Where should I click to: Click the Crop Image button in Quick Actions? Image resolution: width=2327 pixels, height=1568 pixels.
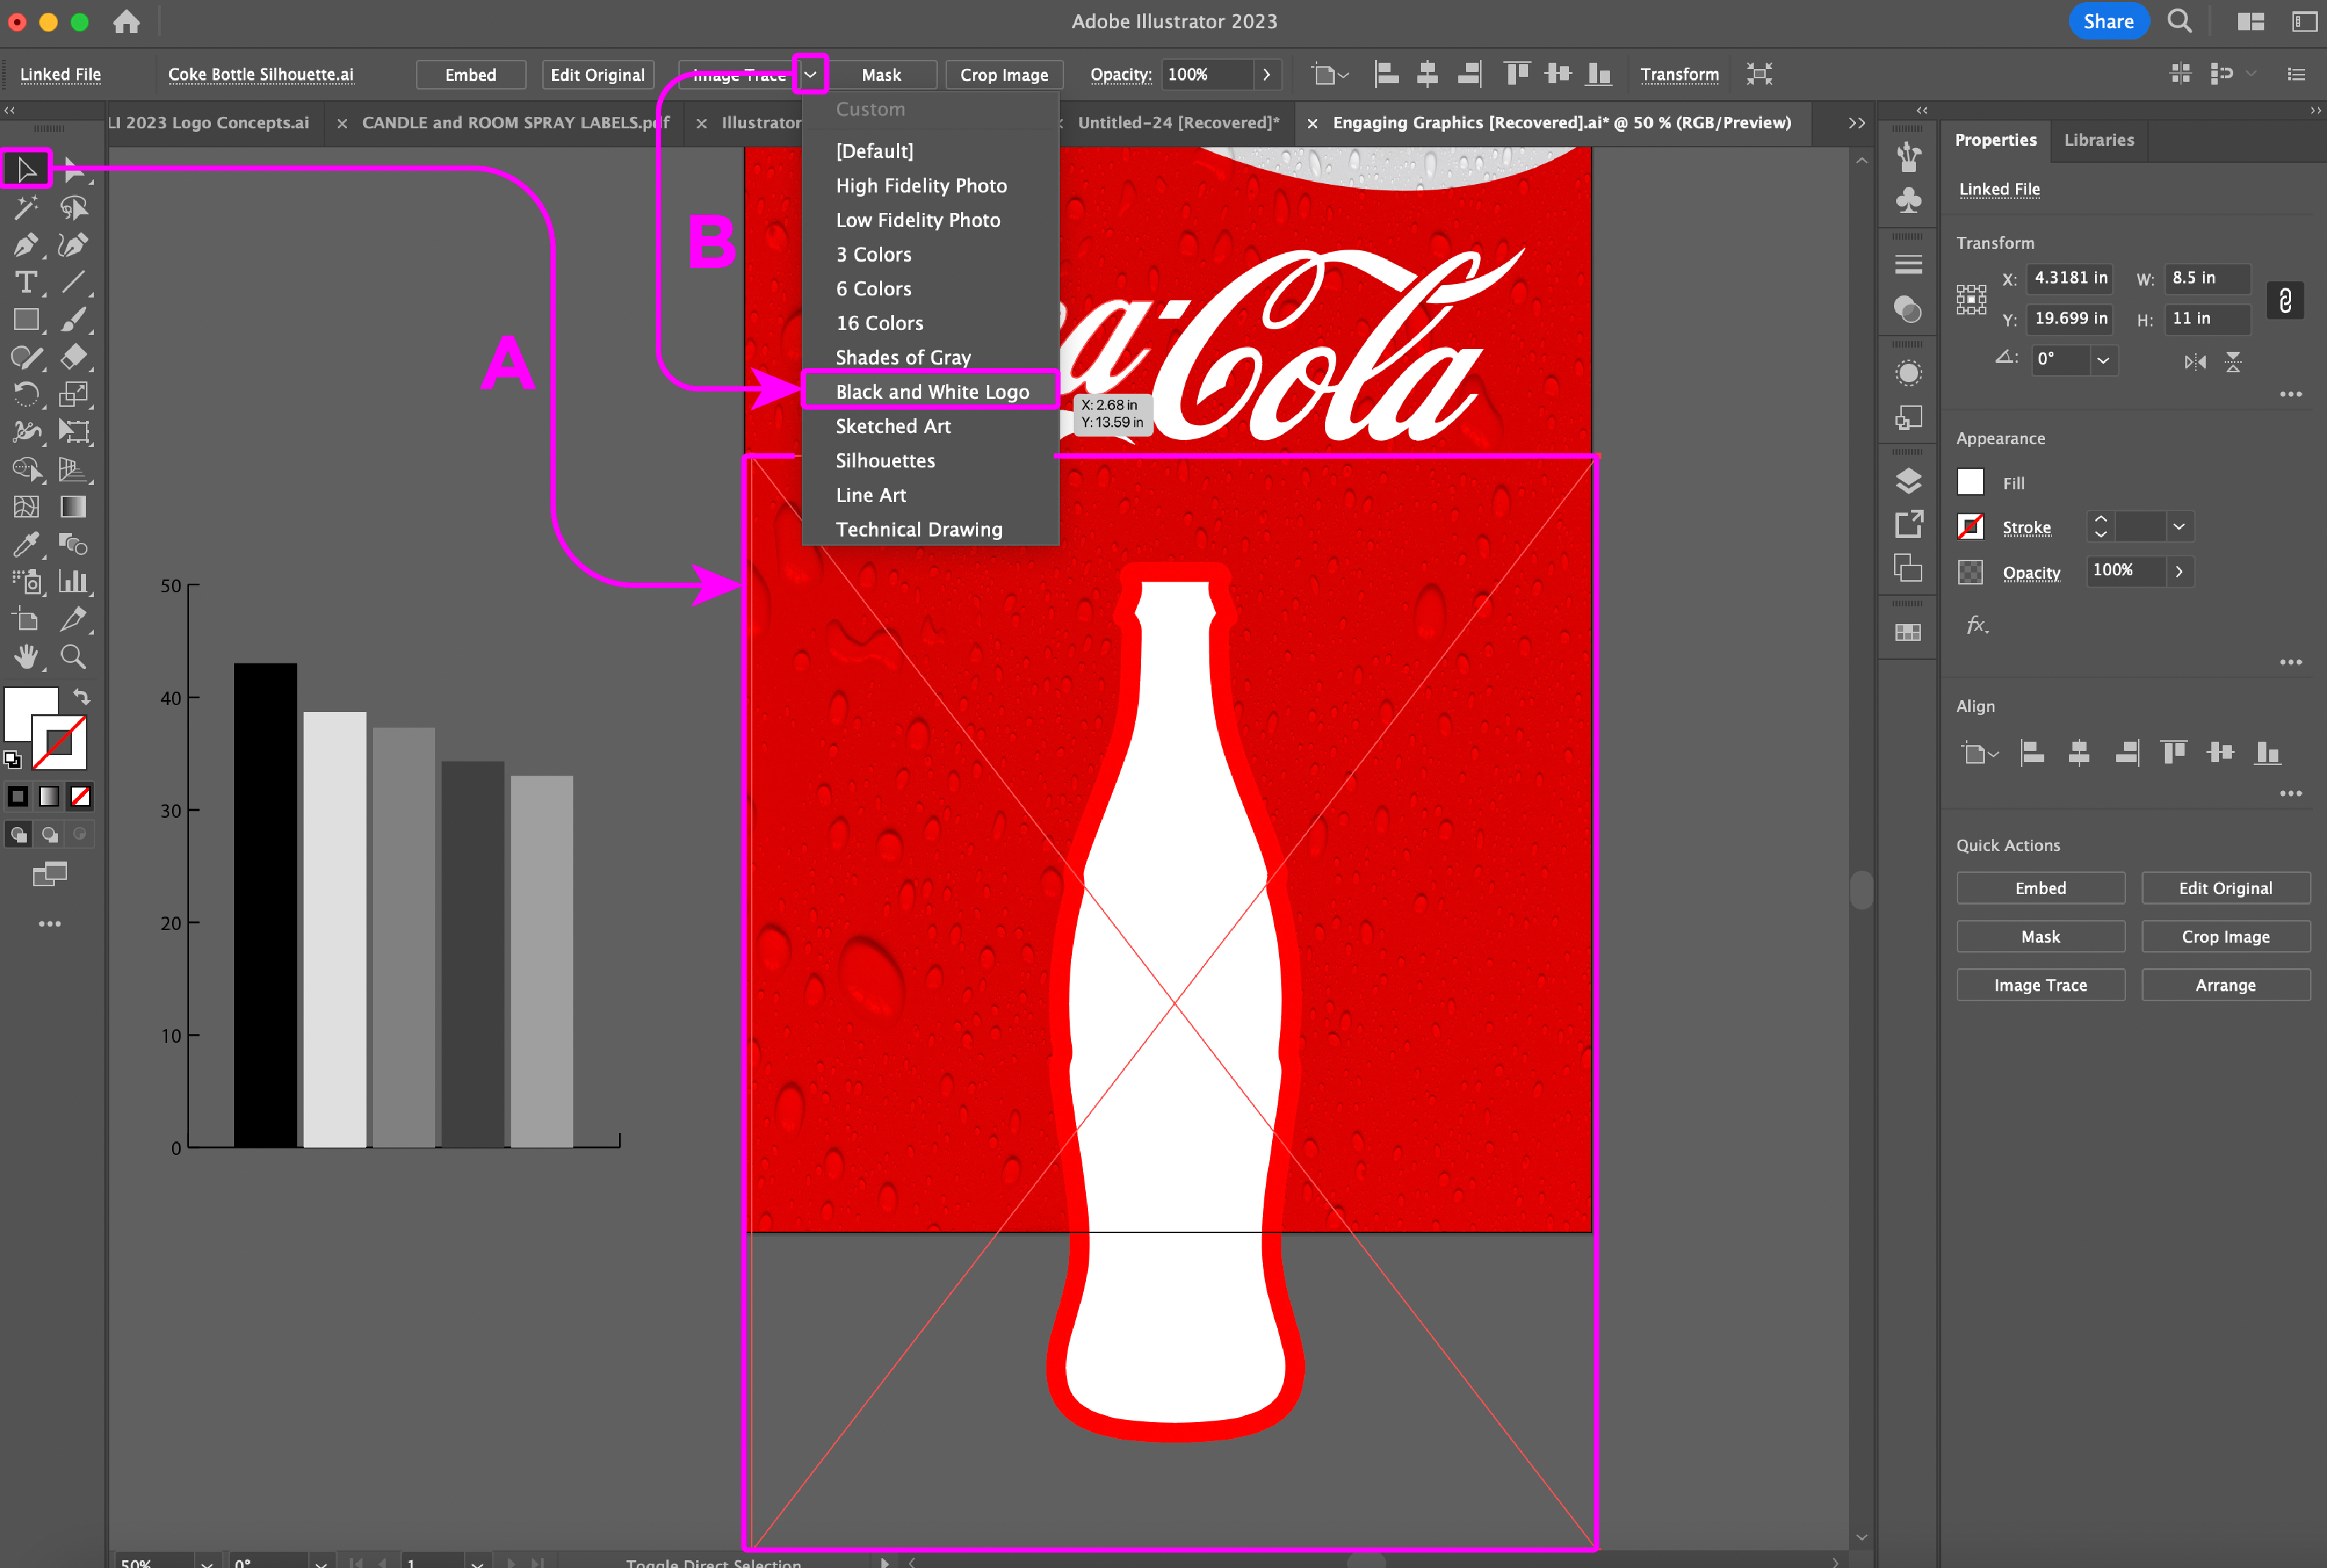pyautogui.click(x=2225, y=937)
